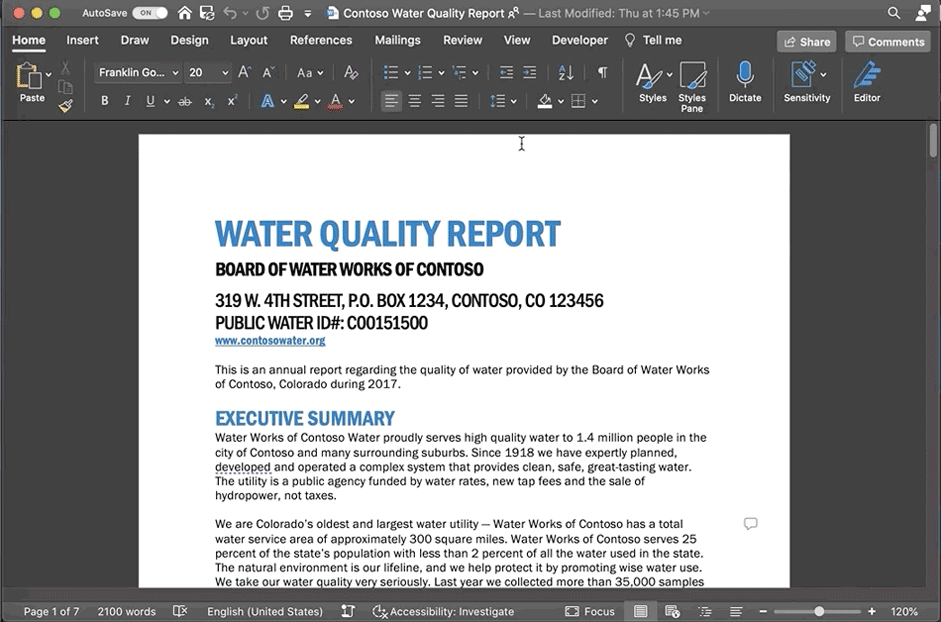Image resolution: width=941 pixels, height=622 pixels.
Task: Open the www.contosowater.org link
Action: click(x=270, y=341)
